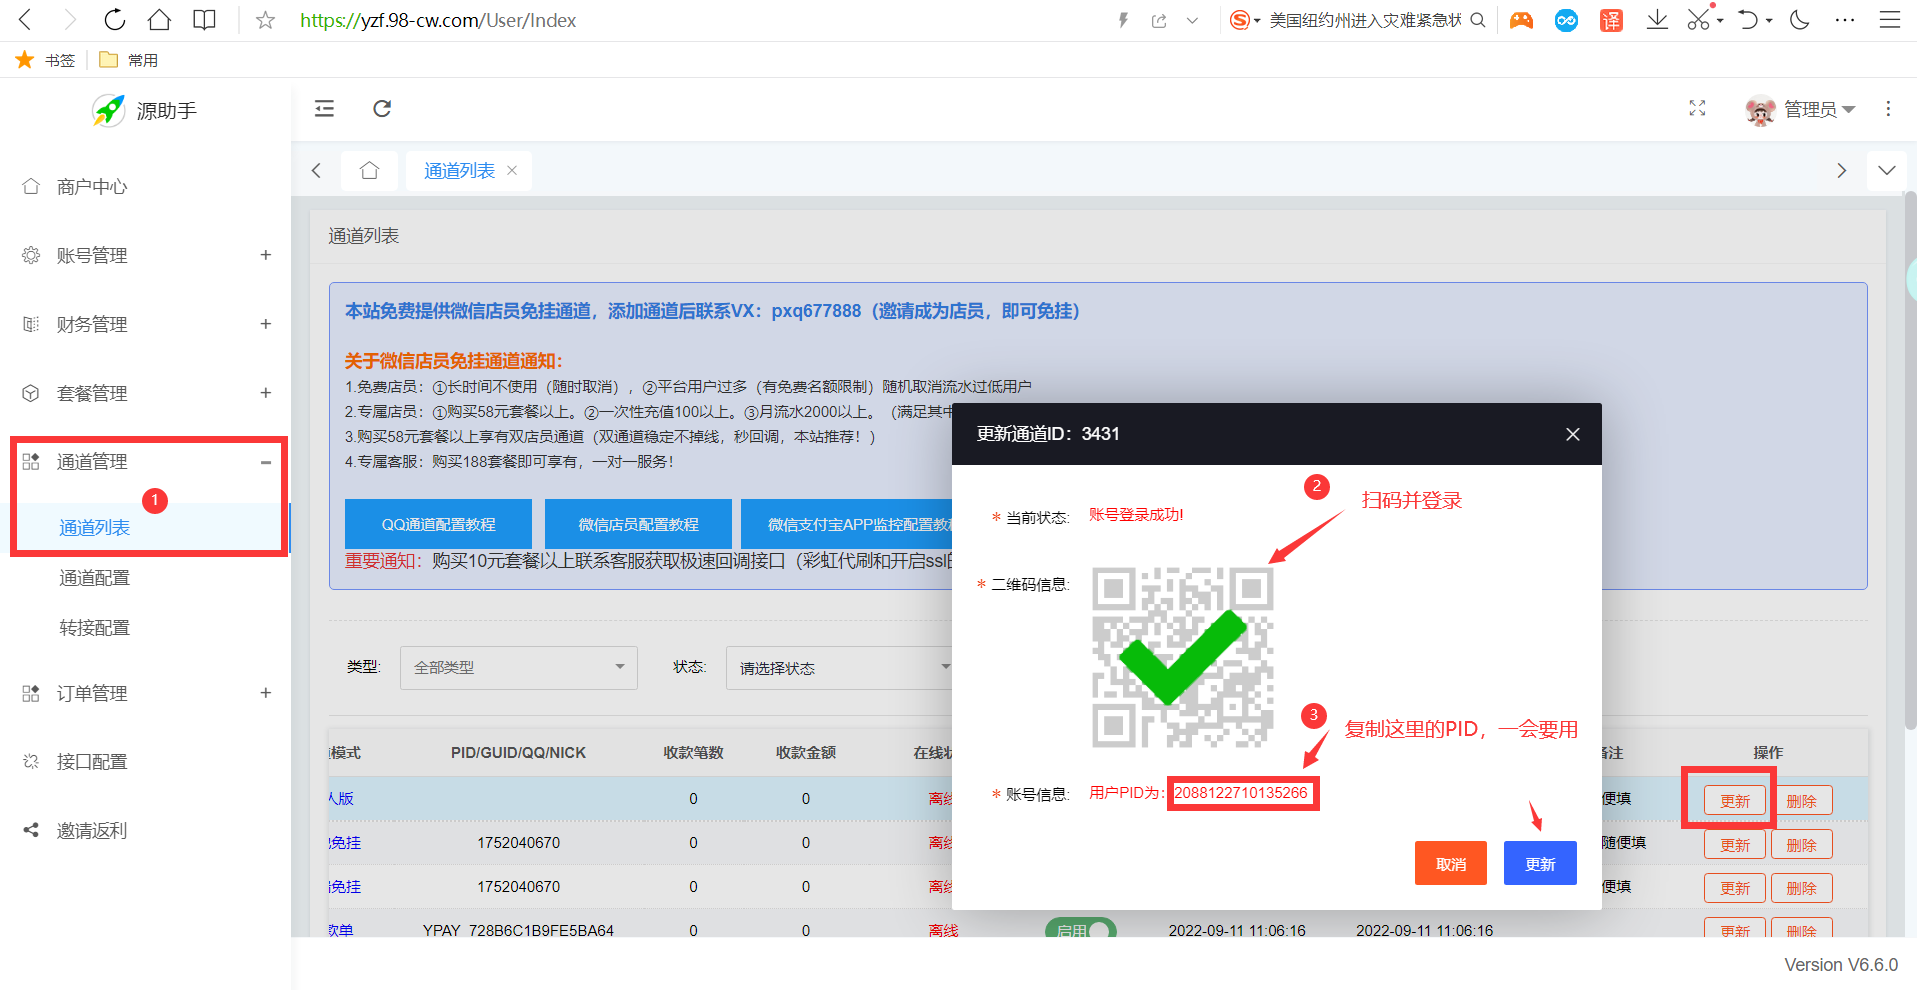Open 商户中心 in the sidebar
Image resolution: width=1917 pixels, height=990 pixels.
click(145, 187)
